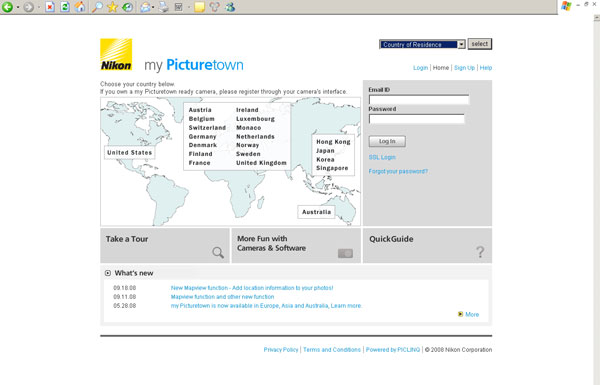Viewport: 600px width, 385px height.
Task: Open Search with the magnifying glass toolbar icon
Action: point(97,7)
